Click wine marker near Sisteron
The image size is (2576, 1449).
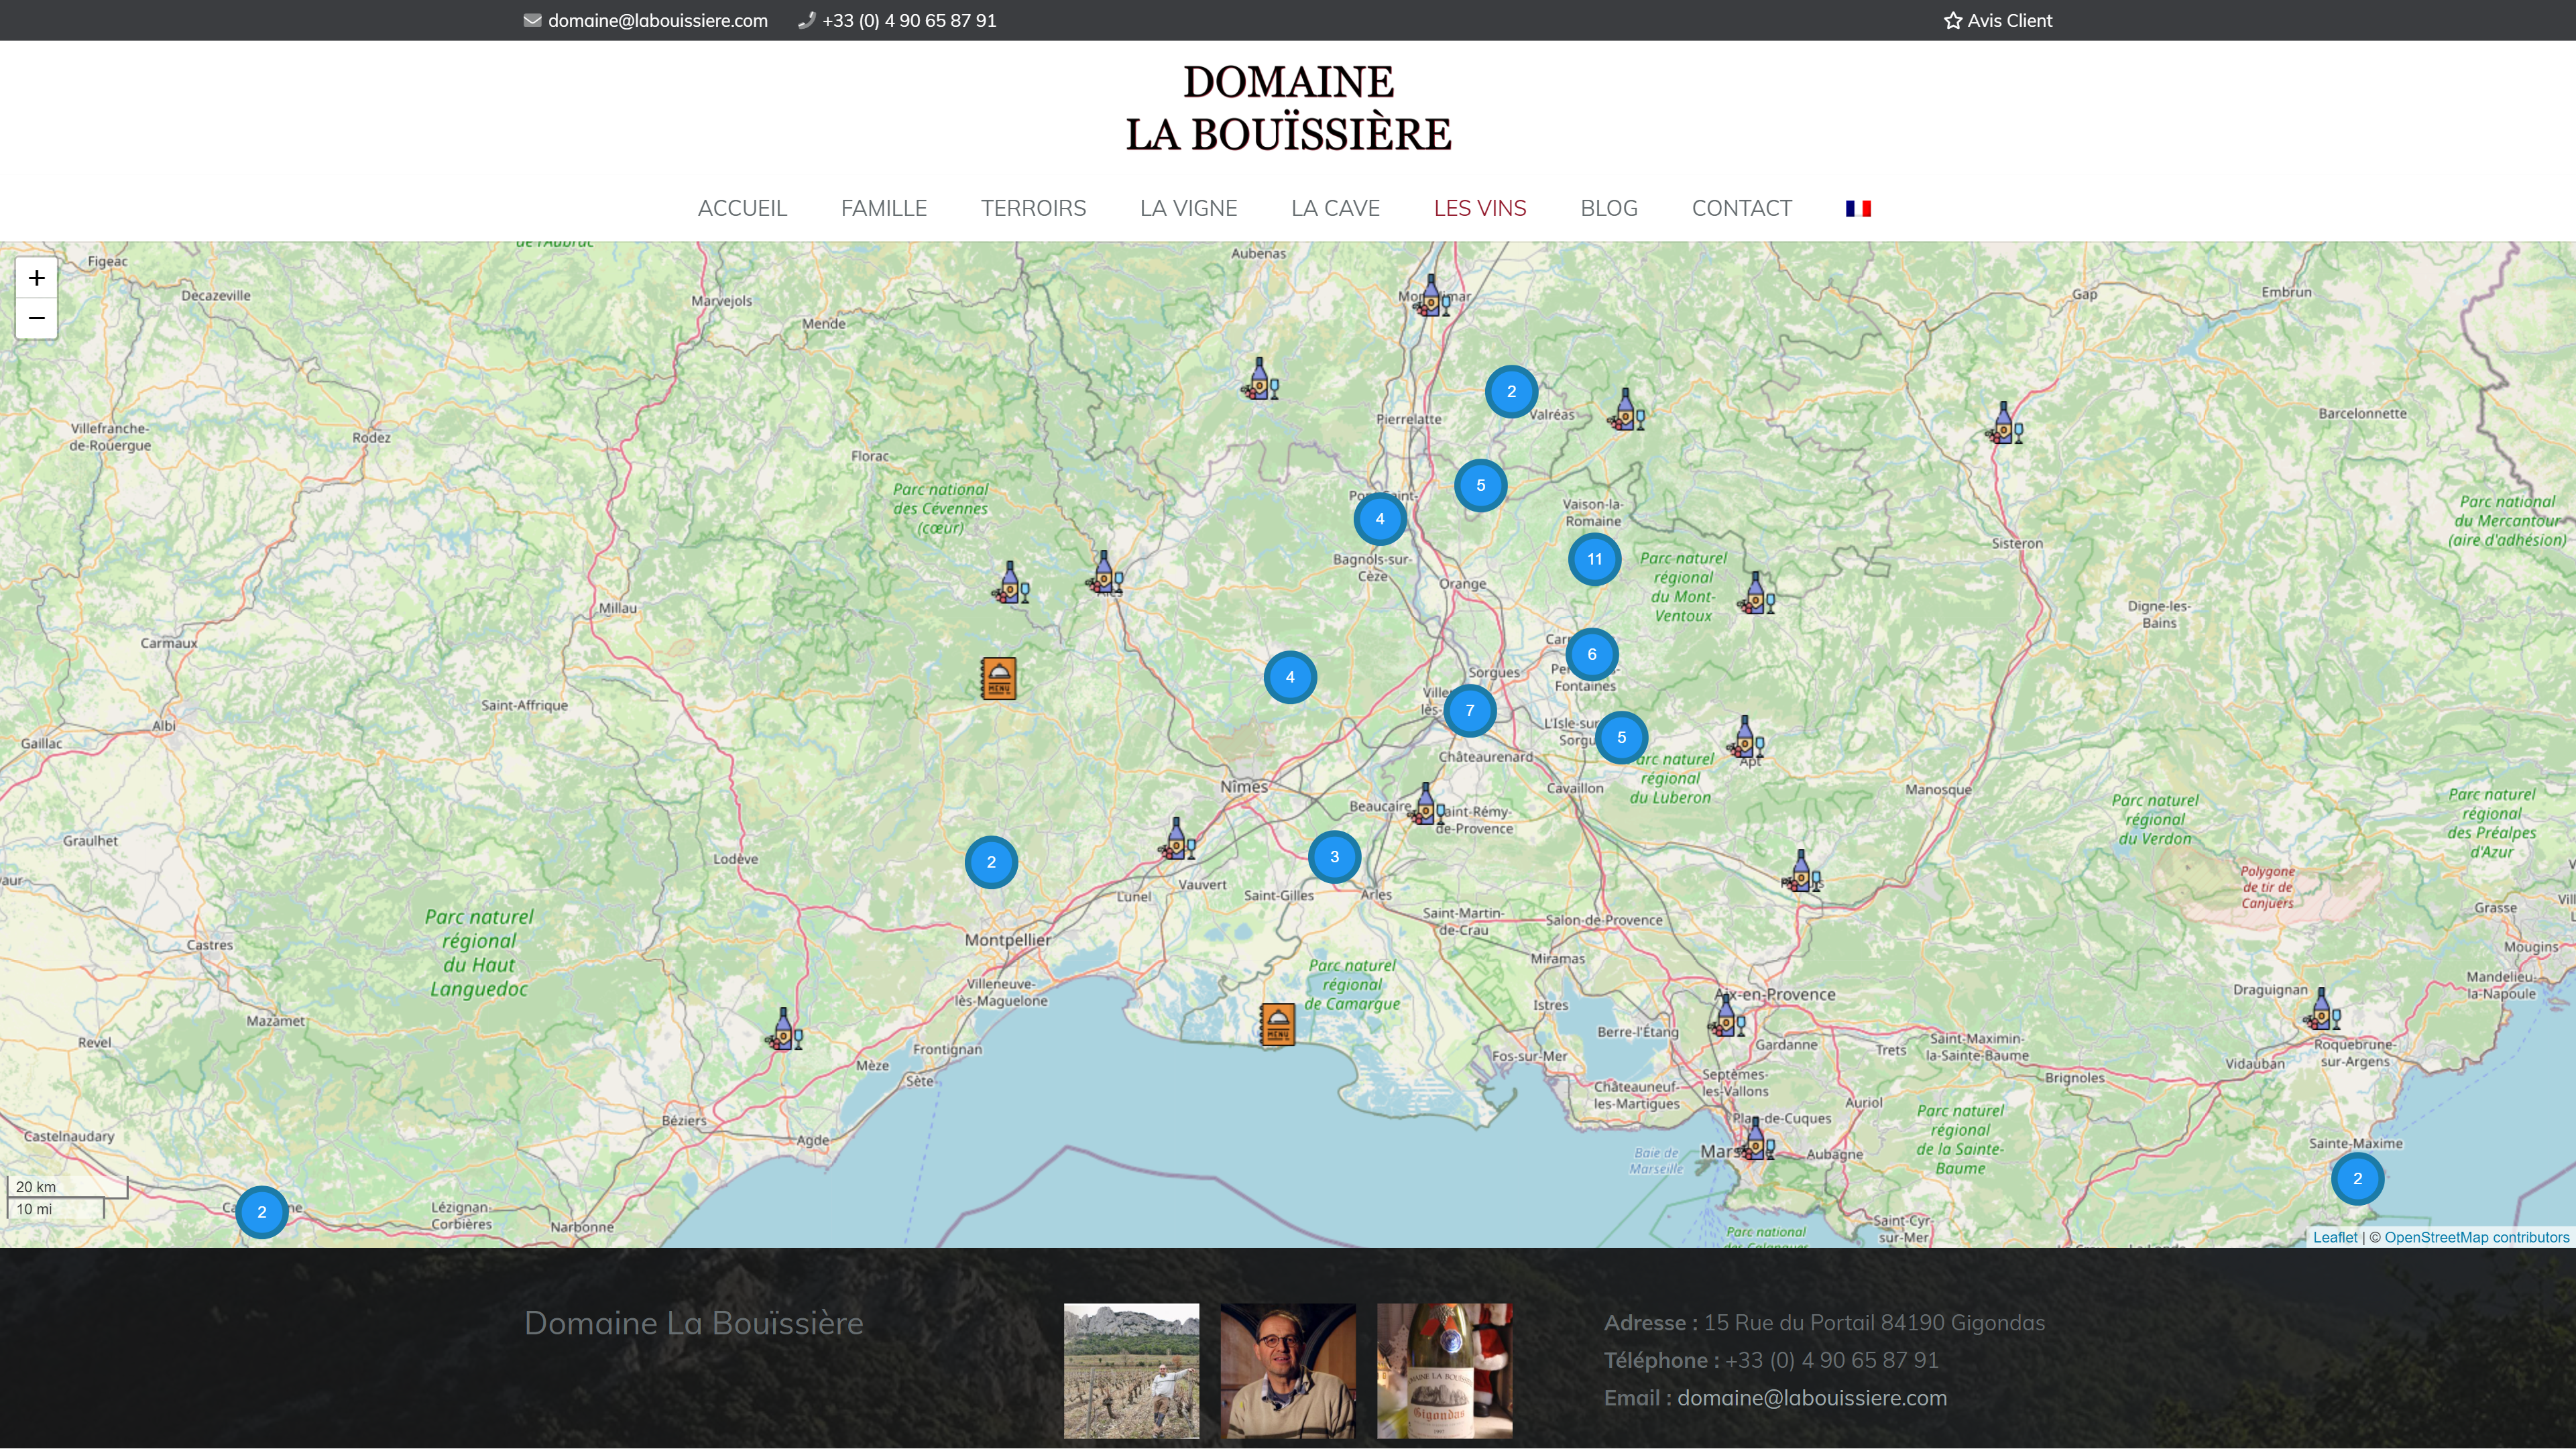coord(2004,423)
